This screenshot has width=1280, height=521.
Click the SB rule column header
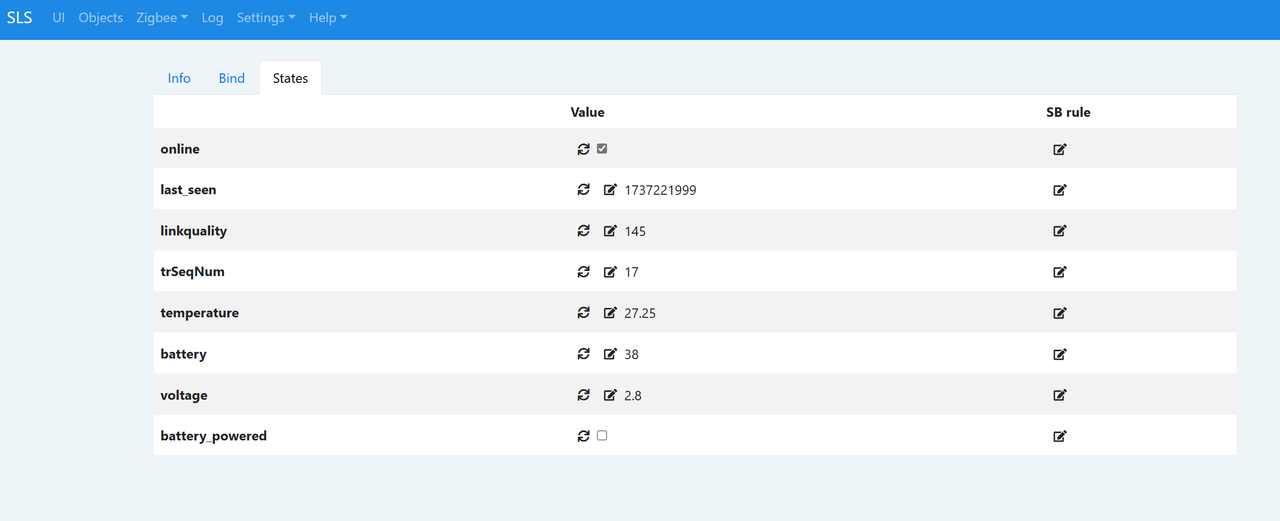click(x=1068, y=112)
